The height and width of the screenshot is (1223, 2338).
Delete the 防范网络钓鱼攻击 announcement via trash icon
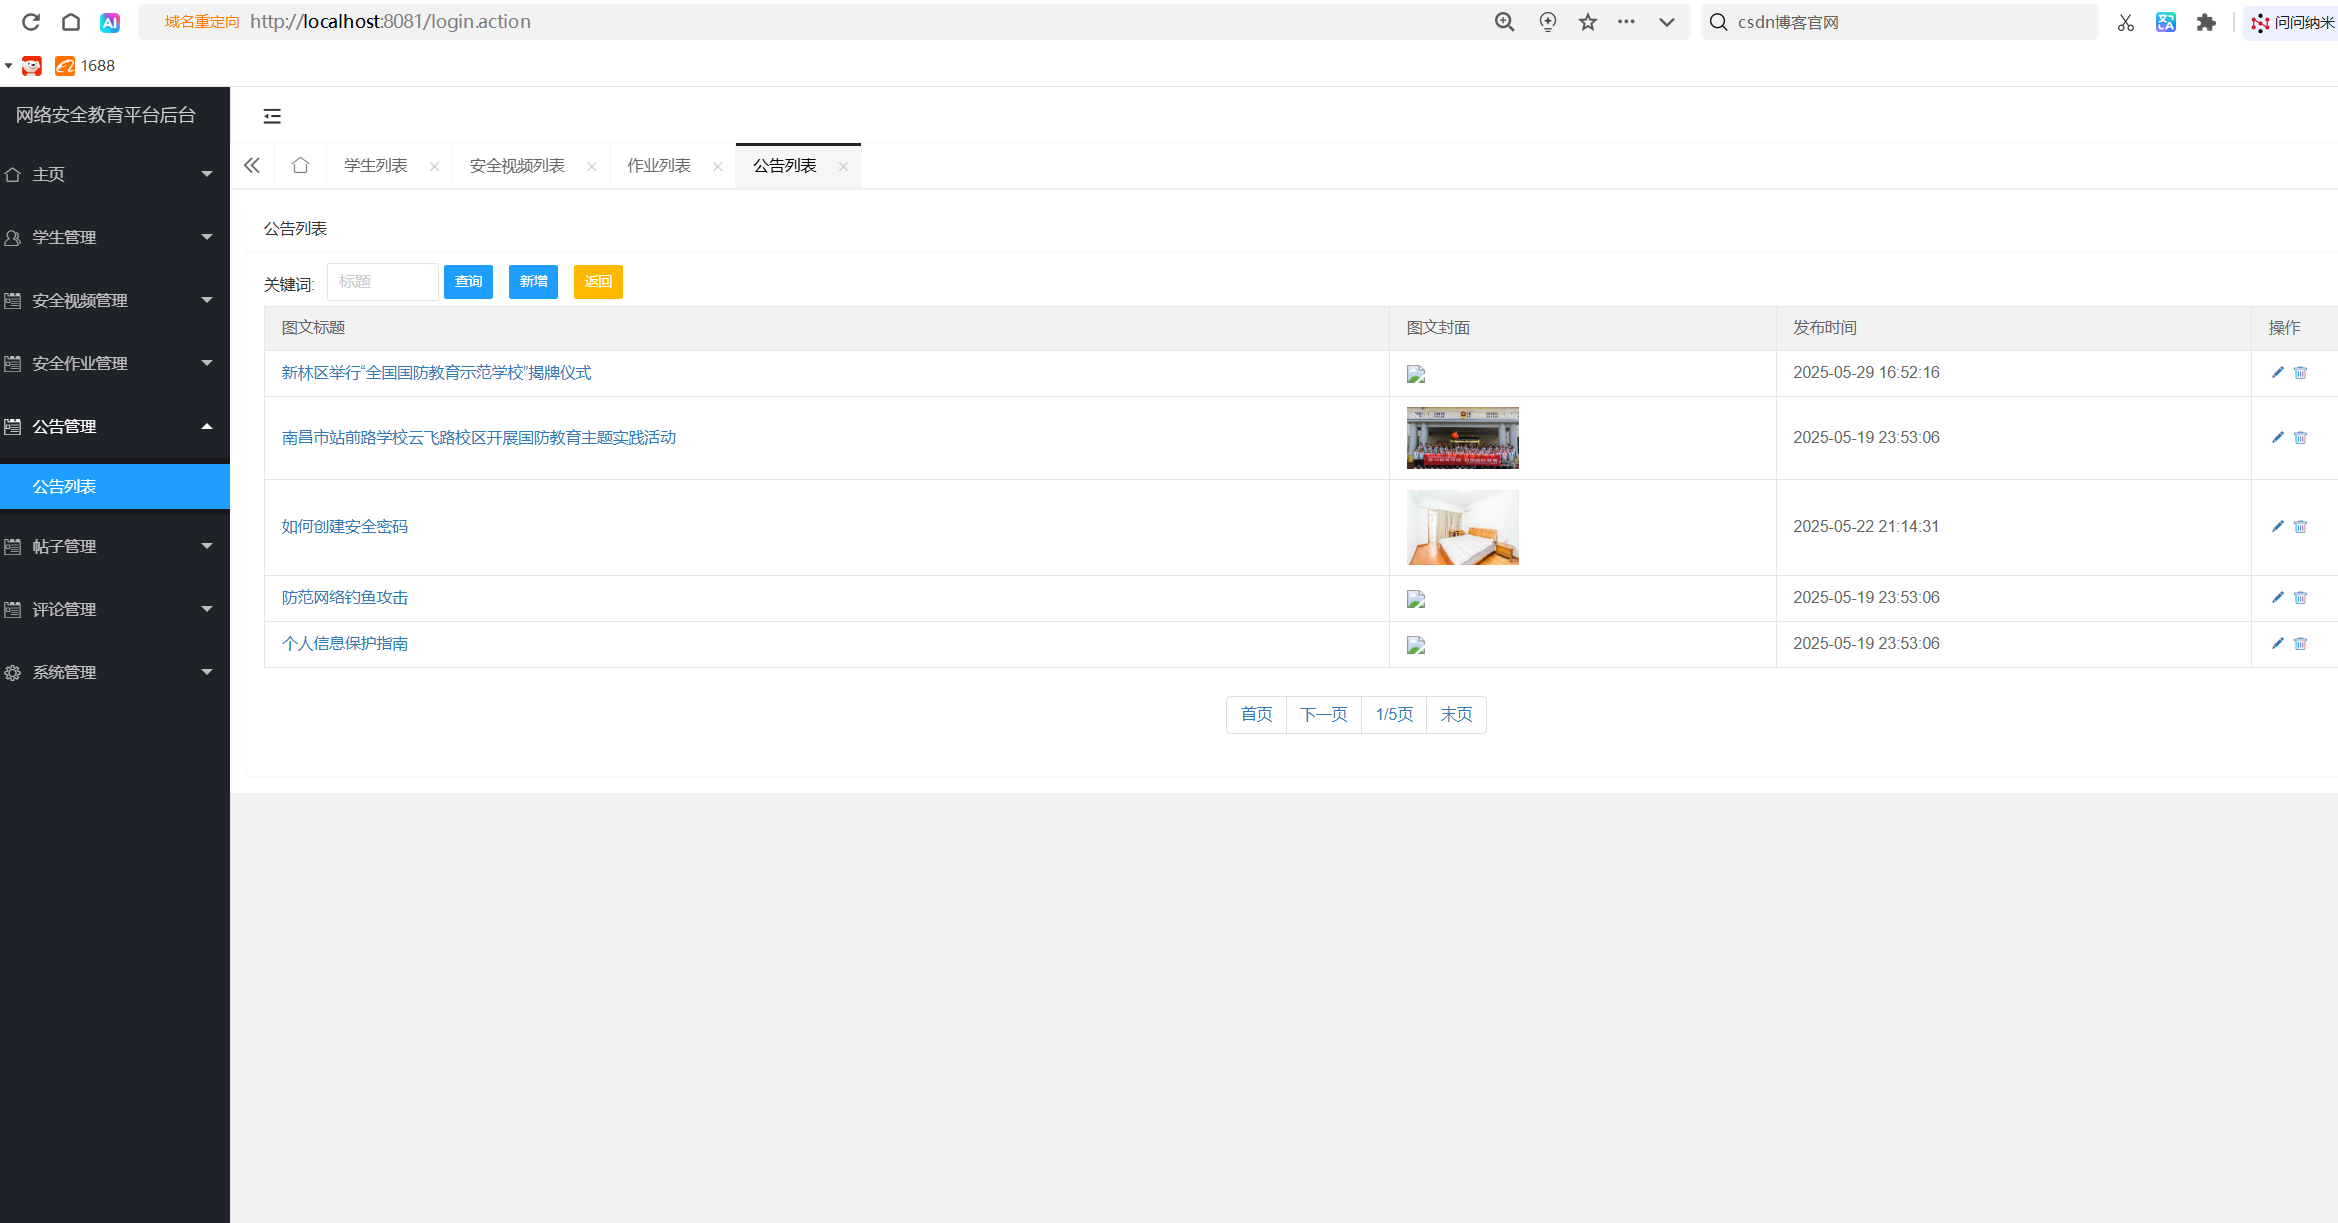coord(2300,598)
